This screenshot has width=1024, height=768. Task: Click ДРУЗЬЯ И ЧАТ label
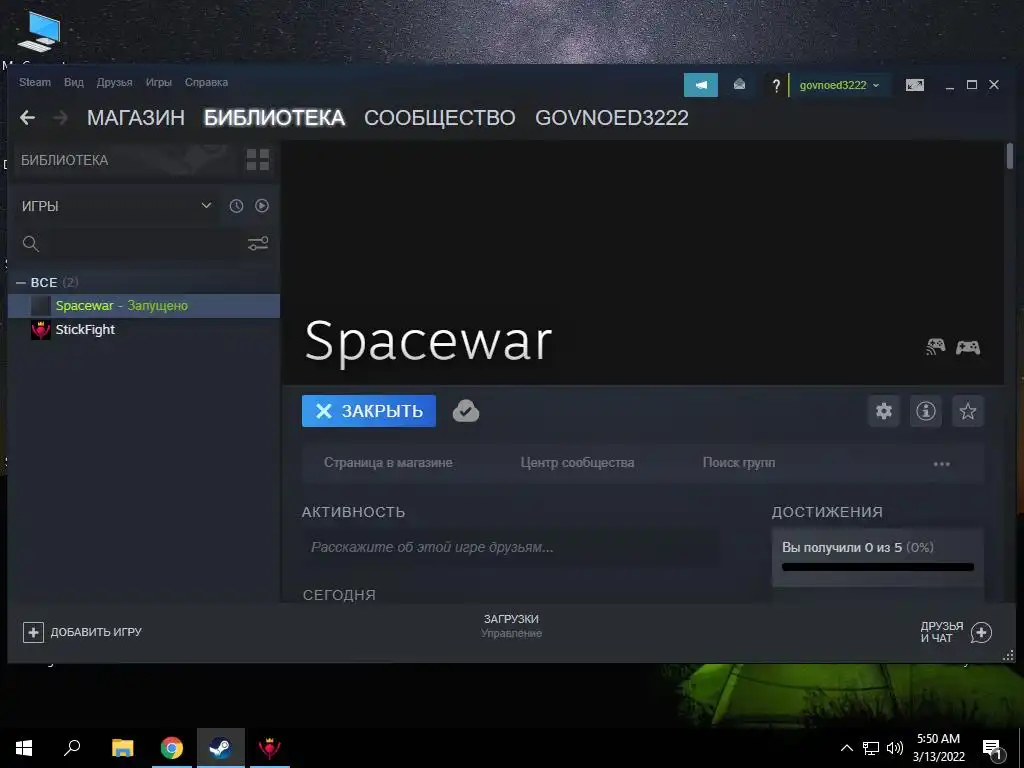(942, 632)
